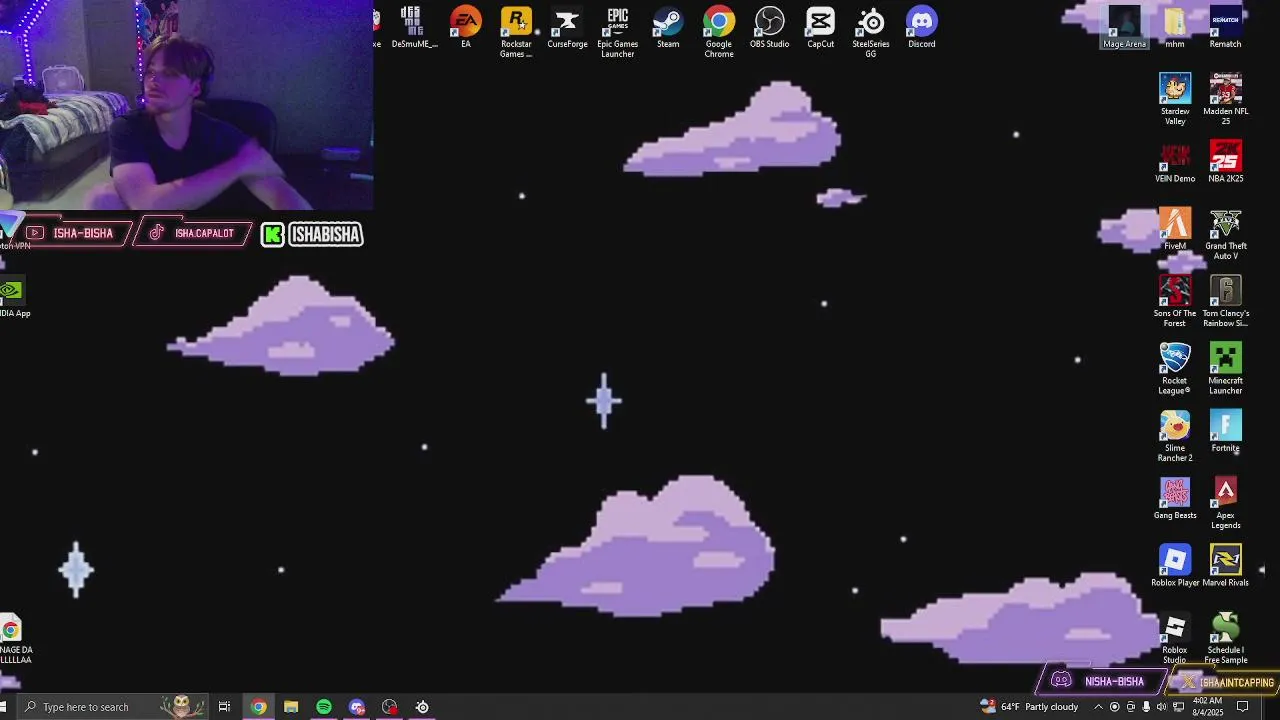Open Roblox Player desktop icon
The width and height of the screenshot is (1280, 720).
[1175, 565]
